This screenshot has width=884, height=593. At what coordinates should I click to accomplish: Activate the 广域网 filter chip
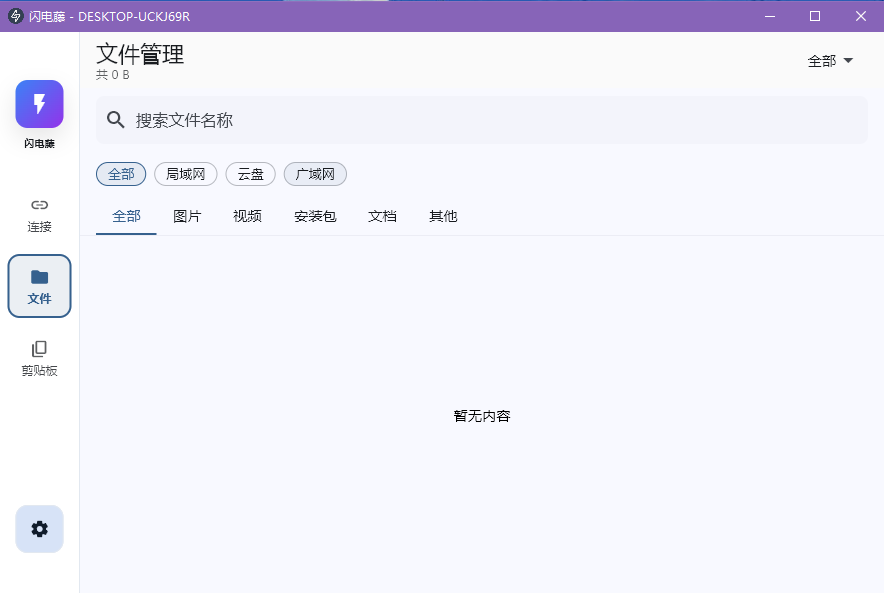(x=315, y=174)
